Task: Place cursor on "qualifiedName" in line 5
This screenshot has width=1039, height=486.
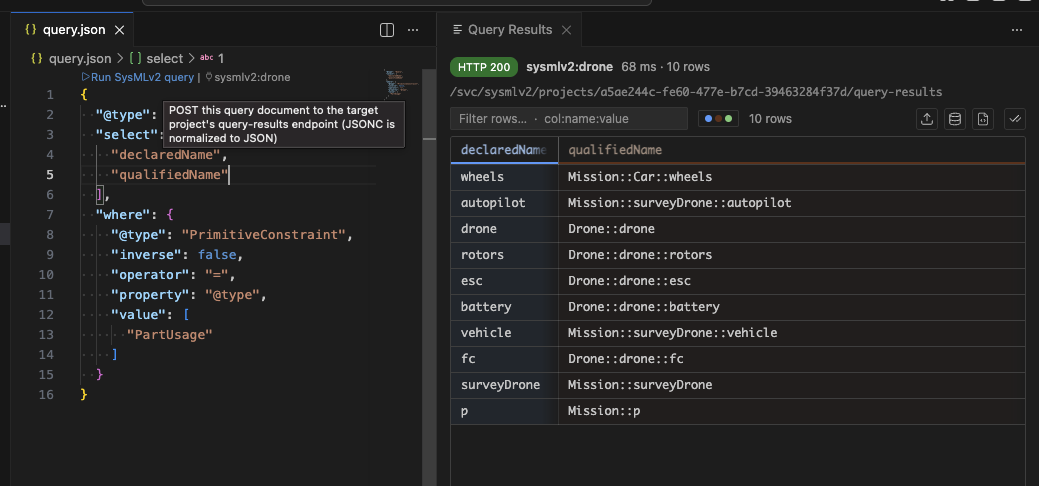Action: tap(169, 174)
